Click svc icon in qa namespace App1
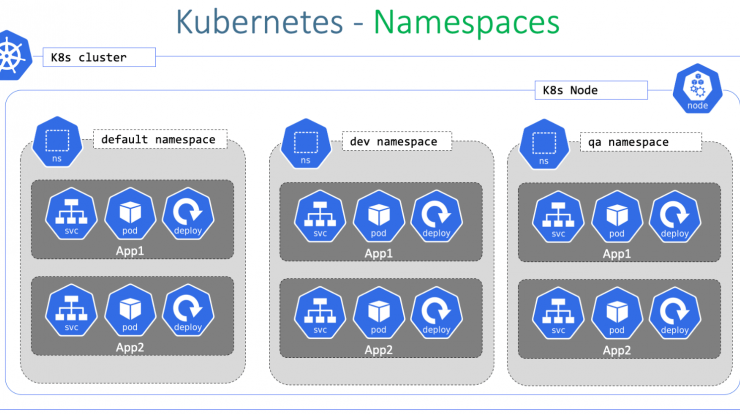 (x=558, y=217)
